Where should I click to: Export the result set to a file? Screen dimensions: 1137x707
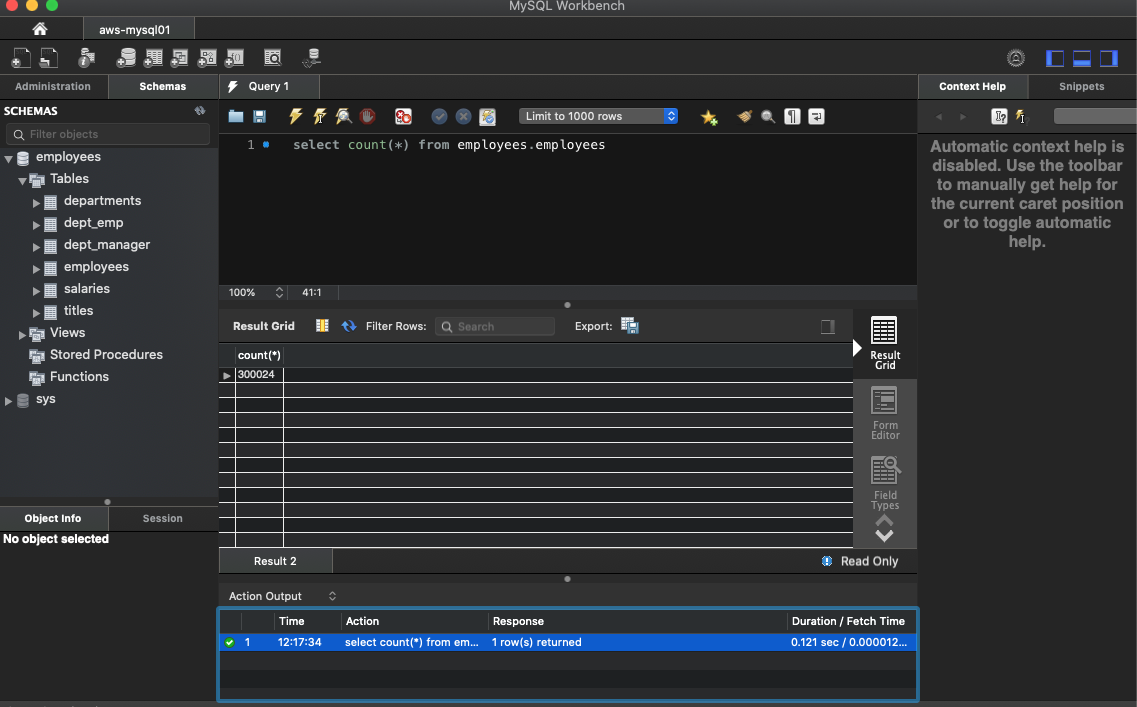pos(630,326)
